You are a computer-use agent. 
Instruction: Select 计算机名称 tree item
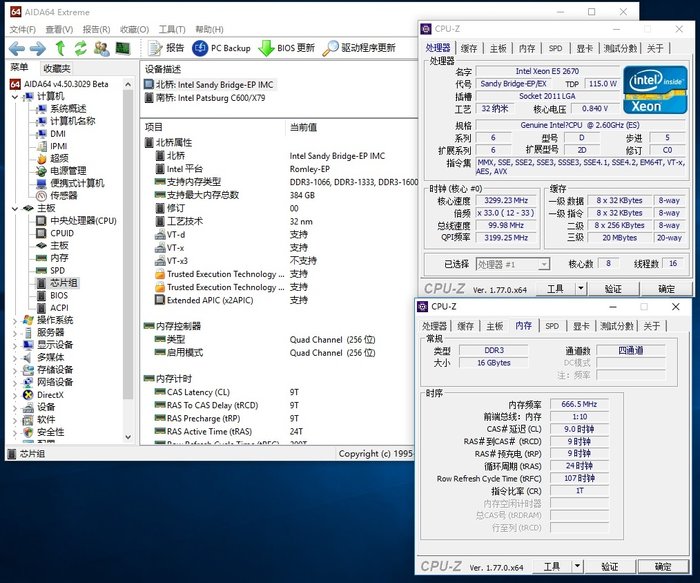72,121
